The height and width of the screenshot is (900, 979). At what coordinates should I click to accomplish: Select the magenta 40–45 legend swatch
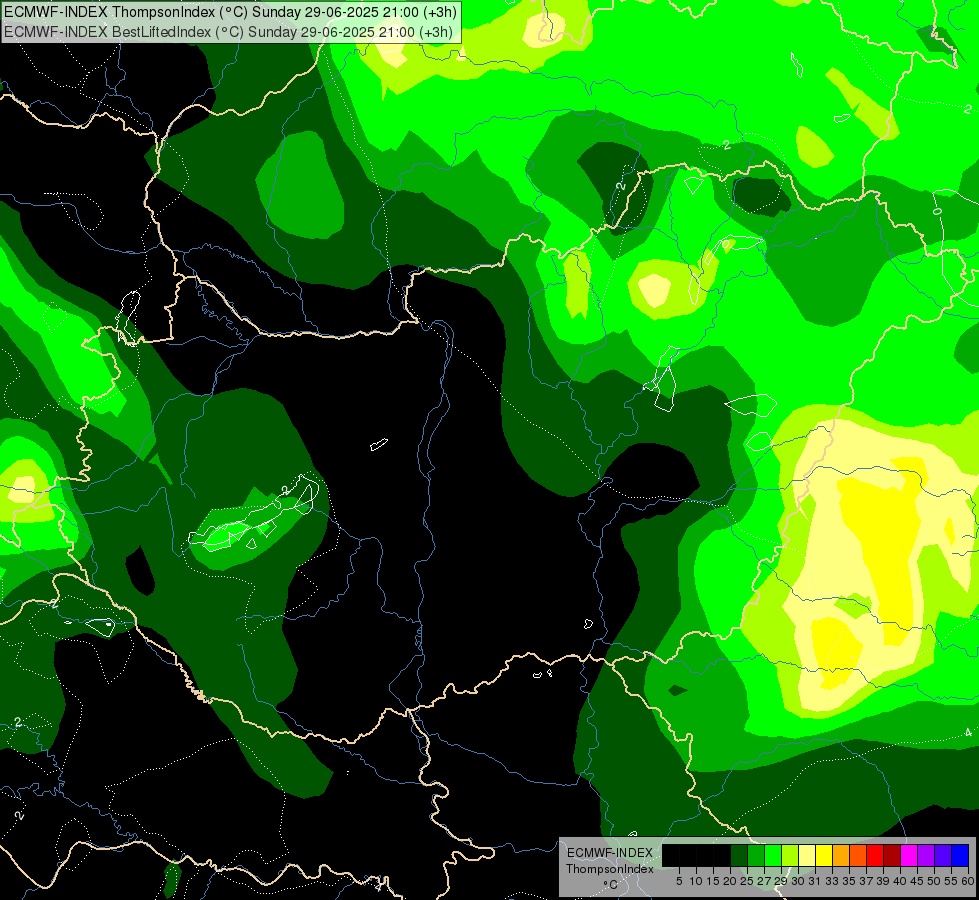(x=909, y=855)
